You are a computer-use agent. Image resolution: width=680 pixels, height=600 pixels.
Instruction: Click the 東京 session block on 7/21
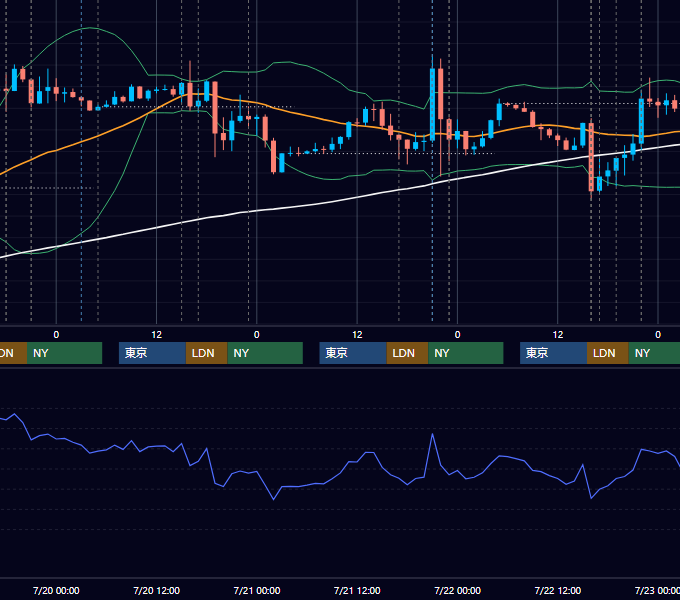(x=353, y=353)
